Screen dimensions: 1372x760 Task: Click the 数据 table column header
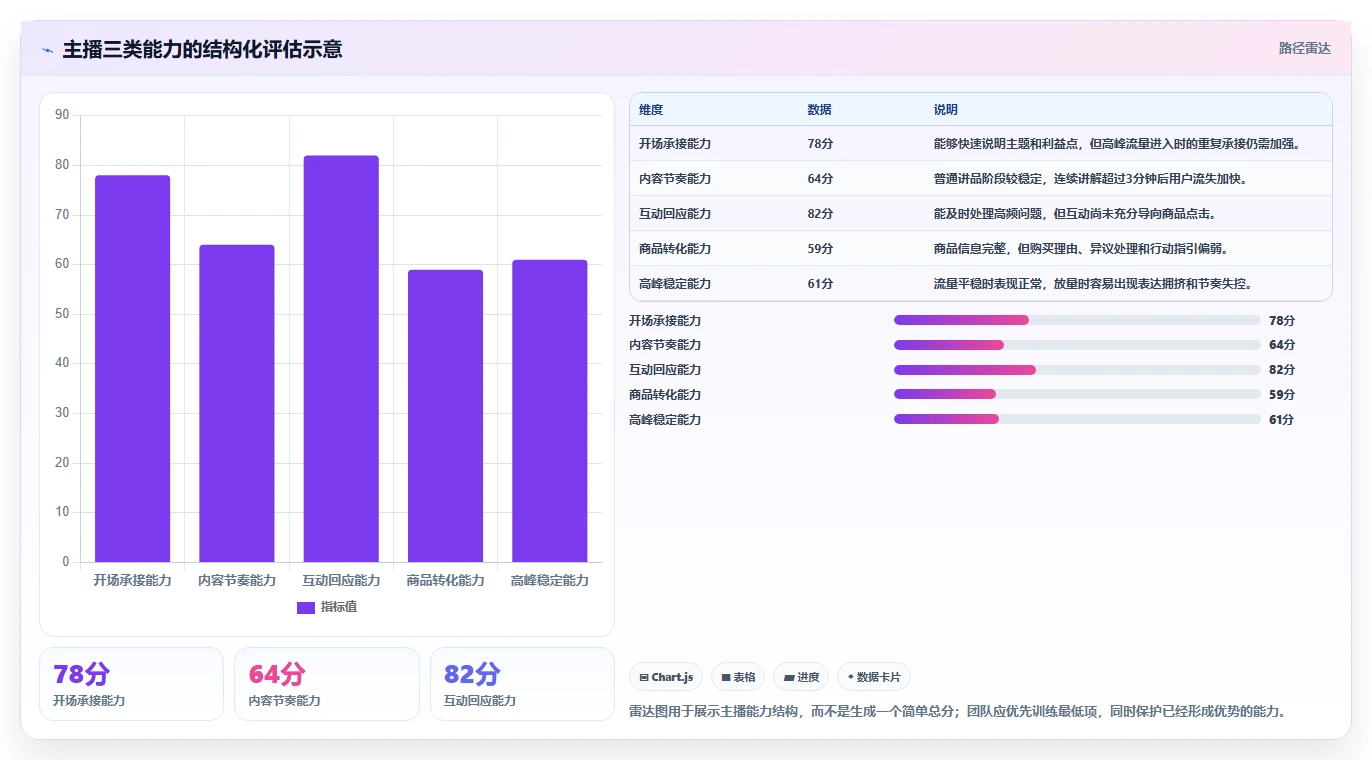tap(820, 110)
